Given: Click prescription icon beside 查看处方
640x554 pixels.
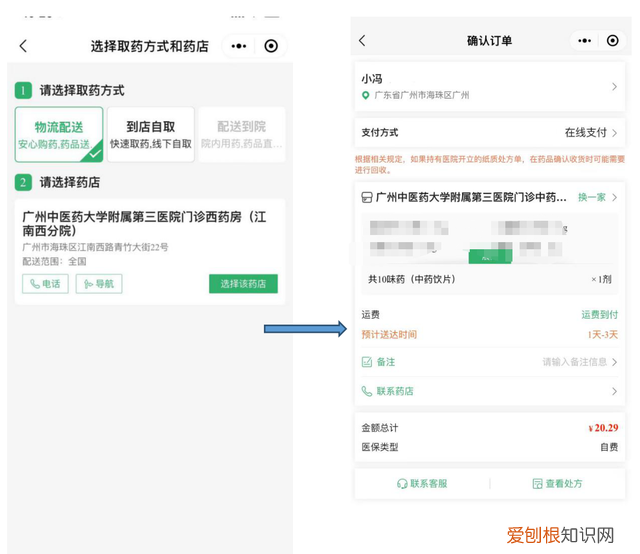Looking at the screenshot, I should point(538,484).
